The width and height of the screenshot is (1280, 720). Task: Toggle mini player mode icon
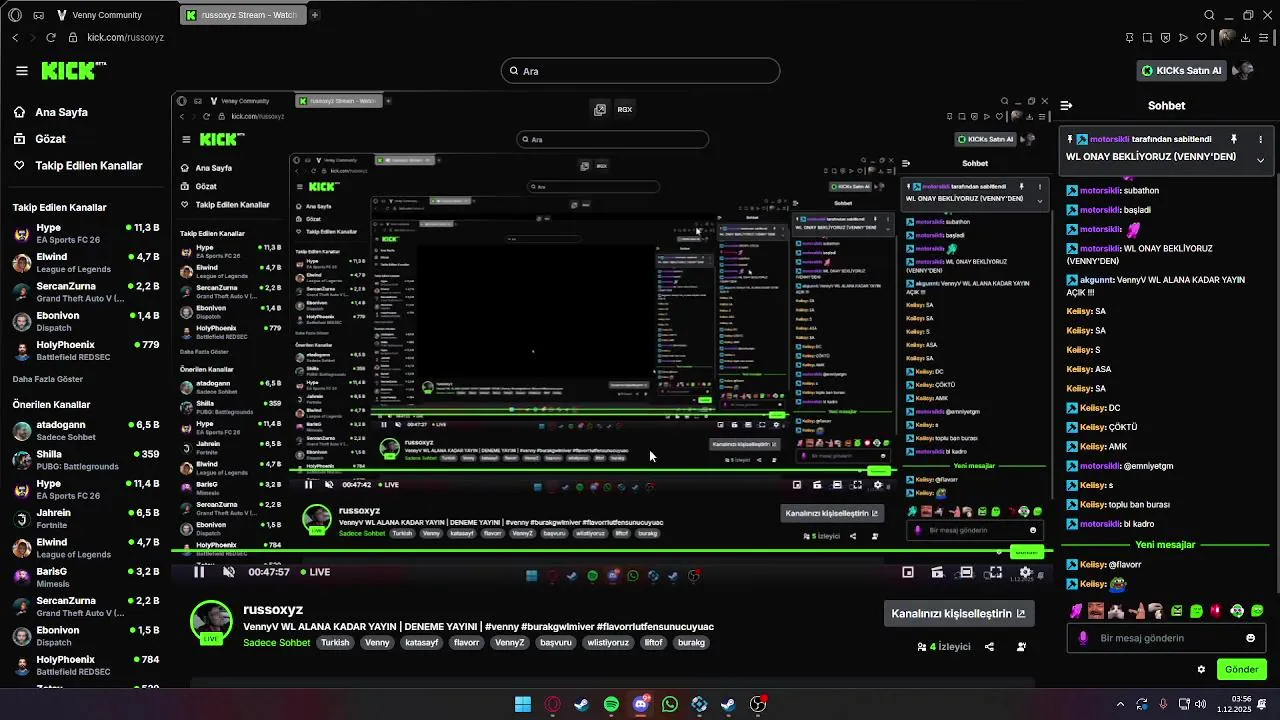(908, 572)
